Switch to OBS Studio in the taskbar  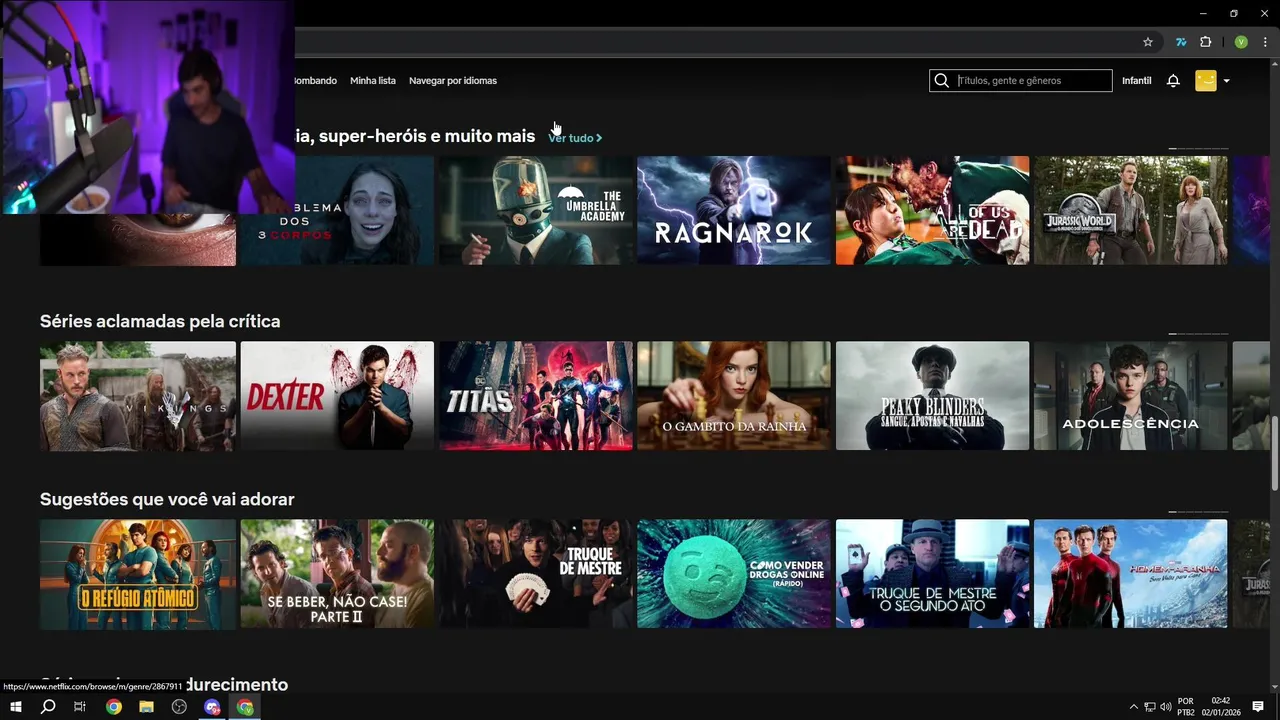coord(179,707)
